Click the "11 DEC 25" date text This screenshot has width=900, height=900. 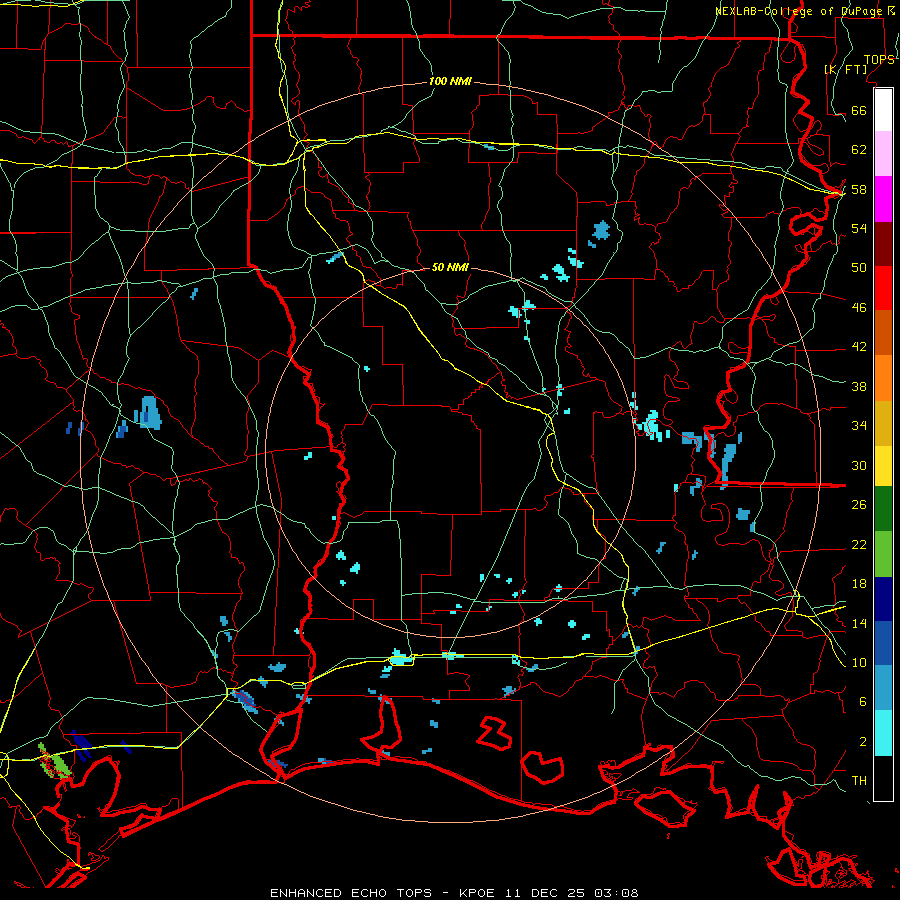click(x=545, y=893)
